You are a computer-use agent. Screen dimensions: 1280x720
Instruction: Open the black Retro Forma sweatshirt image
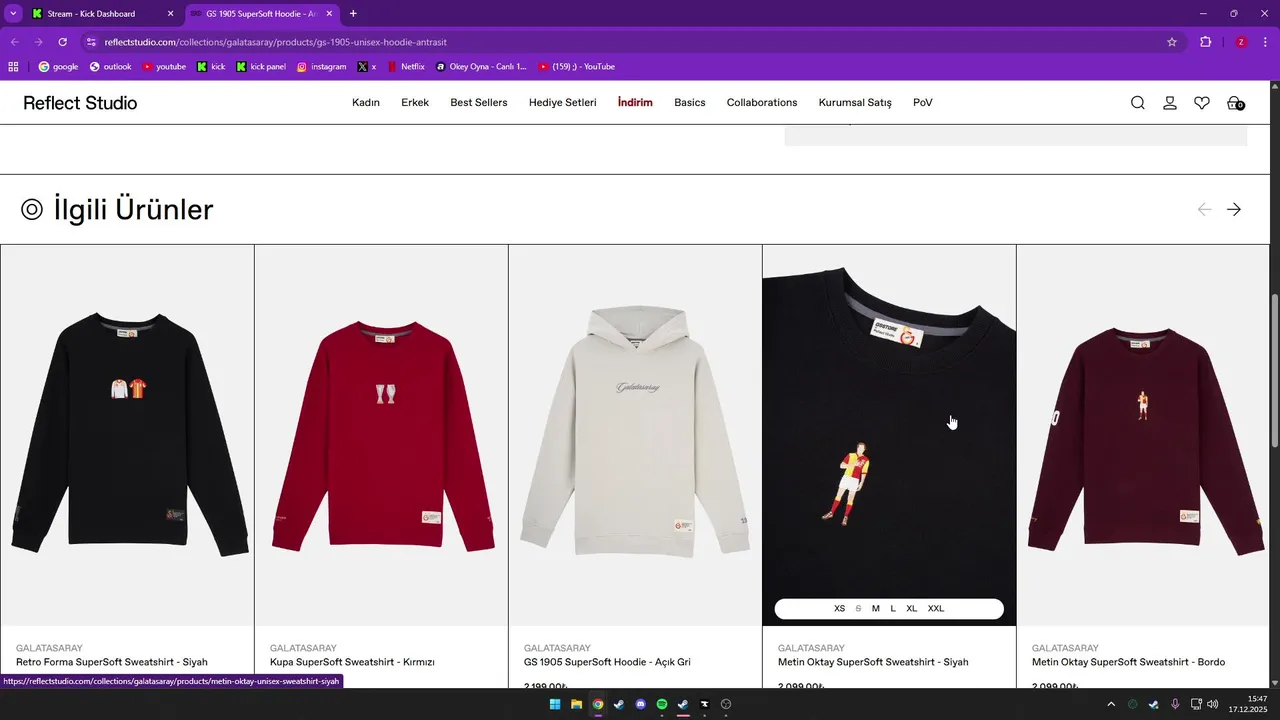(127, 435)
